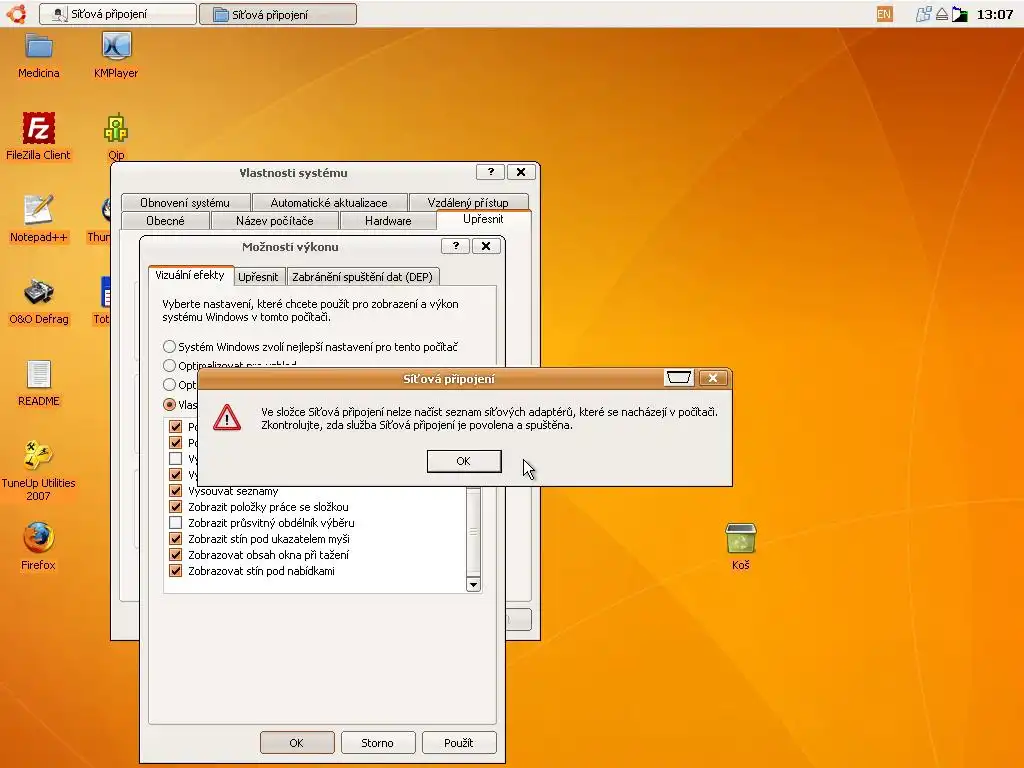1024x768 pixels.
Task: Select the Vizuální efekty tab
Action: (x=190, y=275)
